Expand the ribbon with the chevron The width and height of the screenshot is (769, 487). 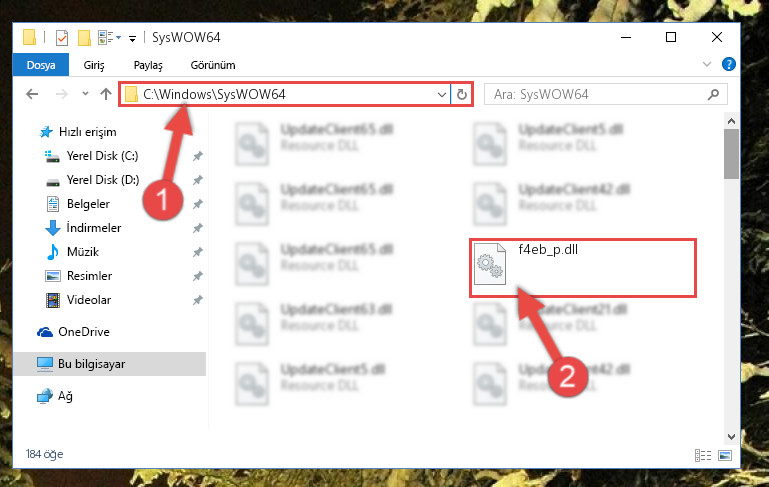(707, 64)
